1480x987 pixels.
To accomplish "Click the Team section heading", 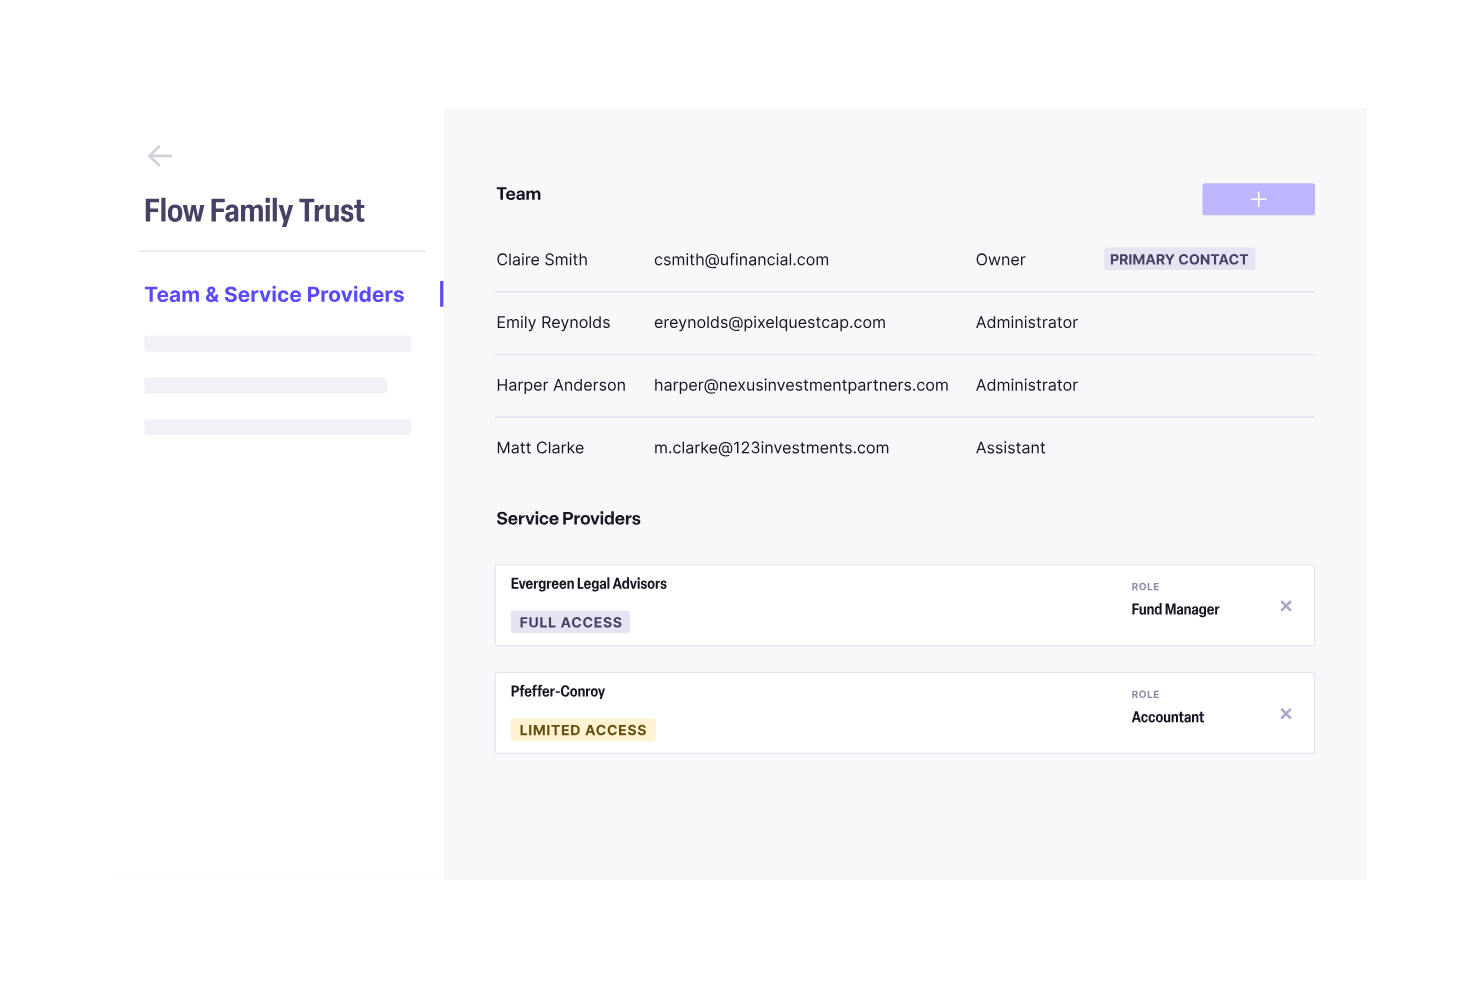I will pyautogui.click(x=518, y=194).
